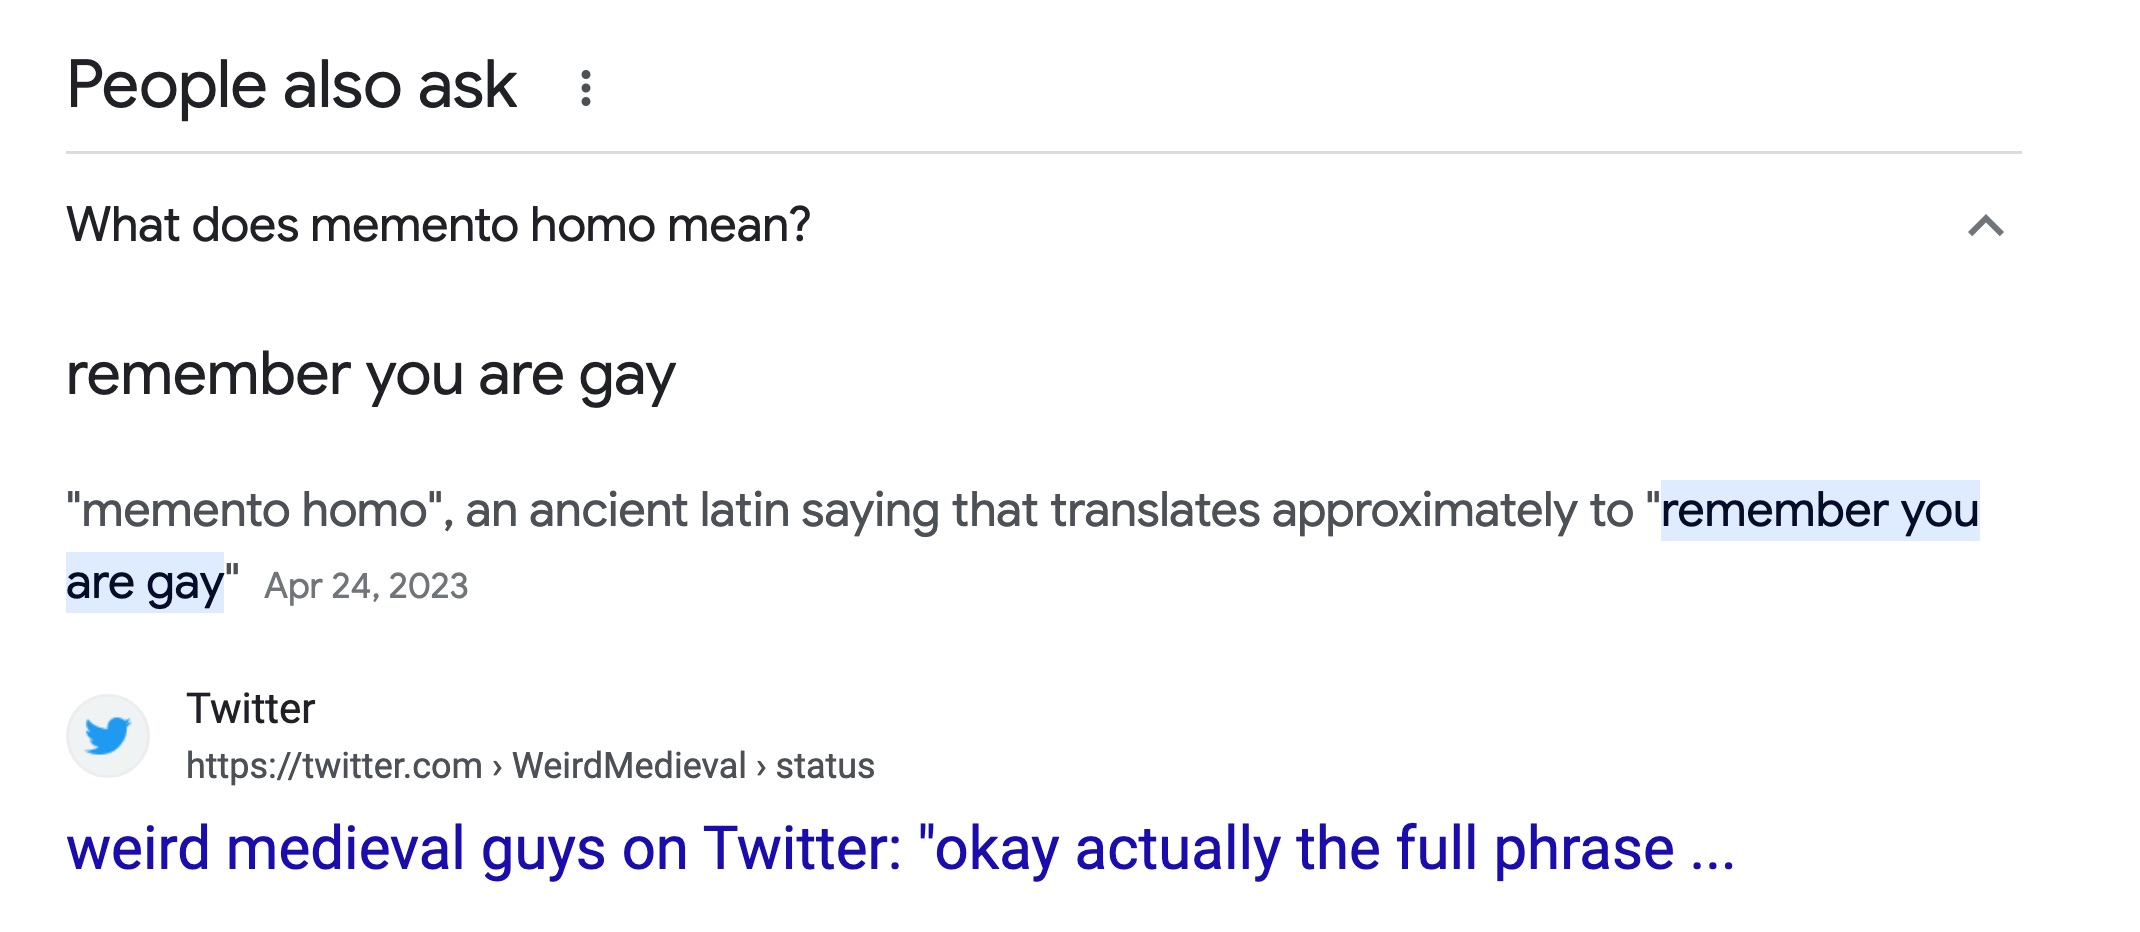Open the 'weird medieval guys on Twitter' result link

pyautogui.click(x=900, y=849)
